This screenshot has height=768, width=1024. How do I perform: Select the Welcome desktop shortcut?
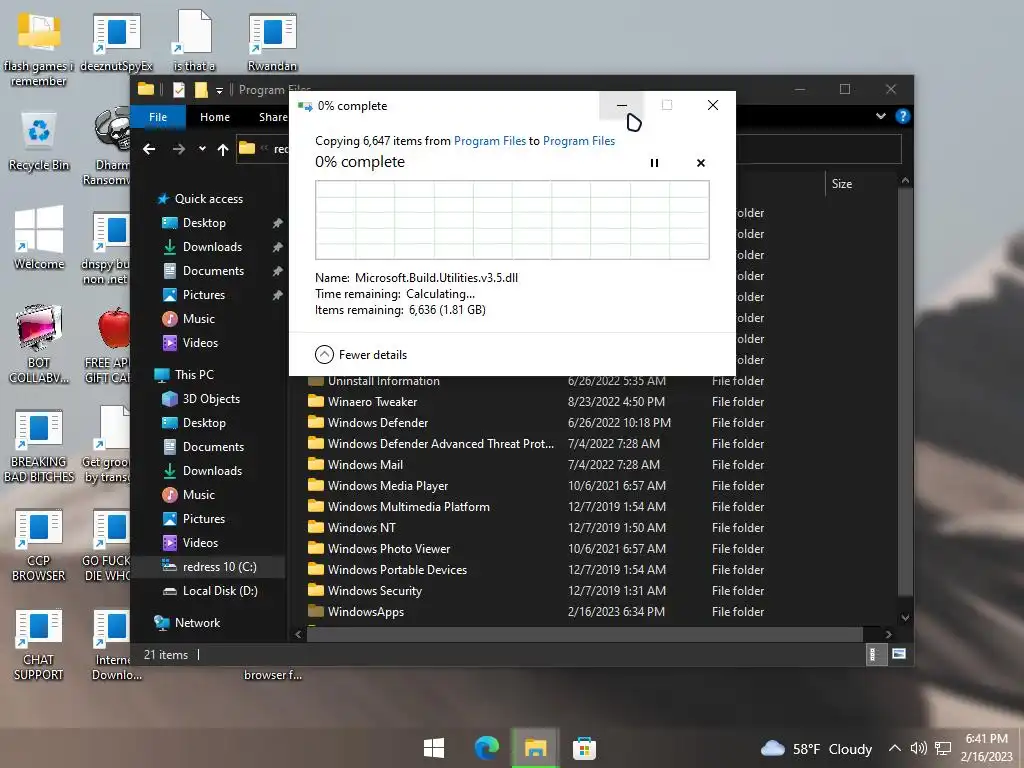[x=39, y=238]
